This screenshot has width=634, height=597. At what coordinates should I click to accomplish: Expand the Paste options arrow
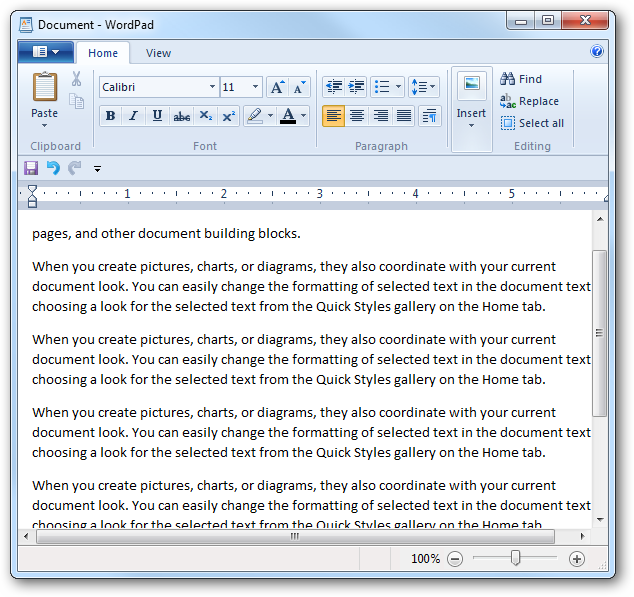[x=44, y=125]
